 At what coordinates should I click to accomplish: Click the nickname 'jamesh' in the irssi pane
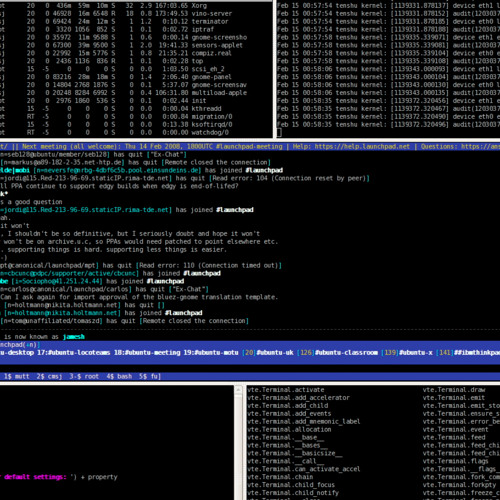(x=74, y=337)
